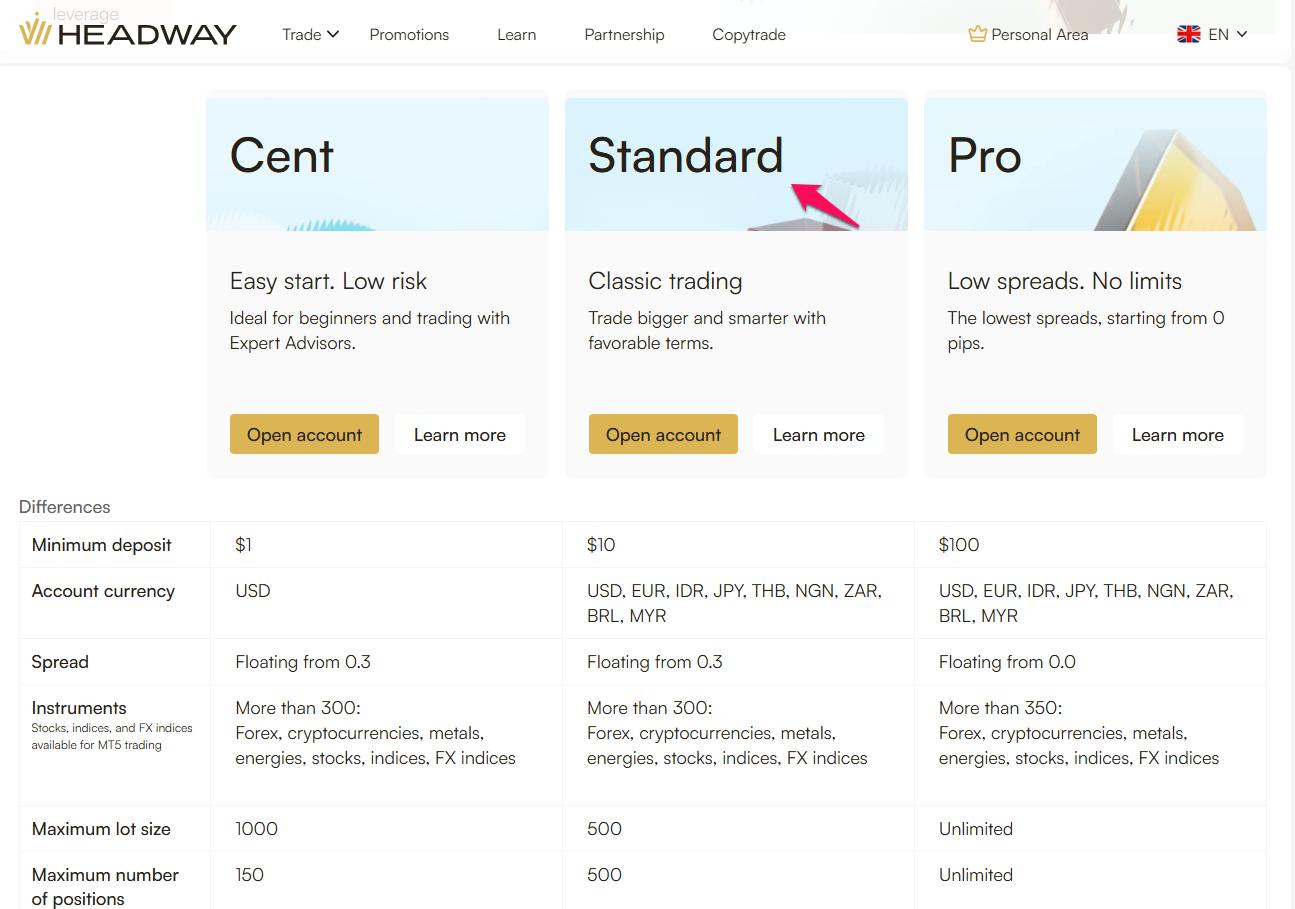Screen dimensions: 1295x909
Task: Click "Trade bigger and smarter" description text
Action: point(707,331)
